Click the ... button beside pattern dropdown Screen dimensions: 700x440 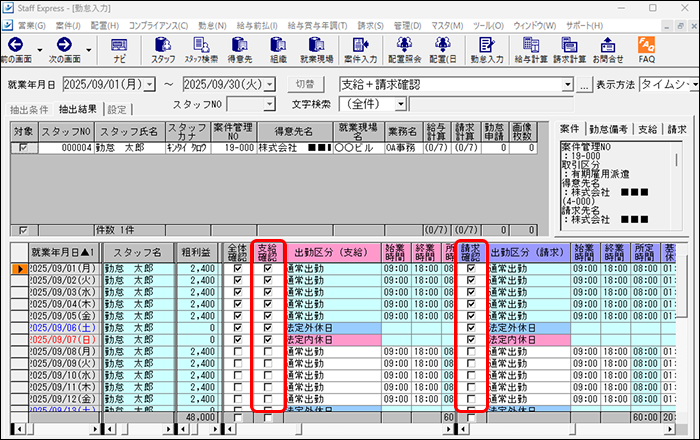(x=583, y=84)
